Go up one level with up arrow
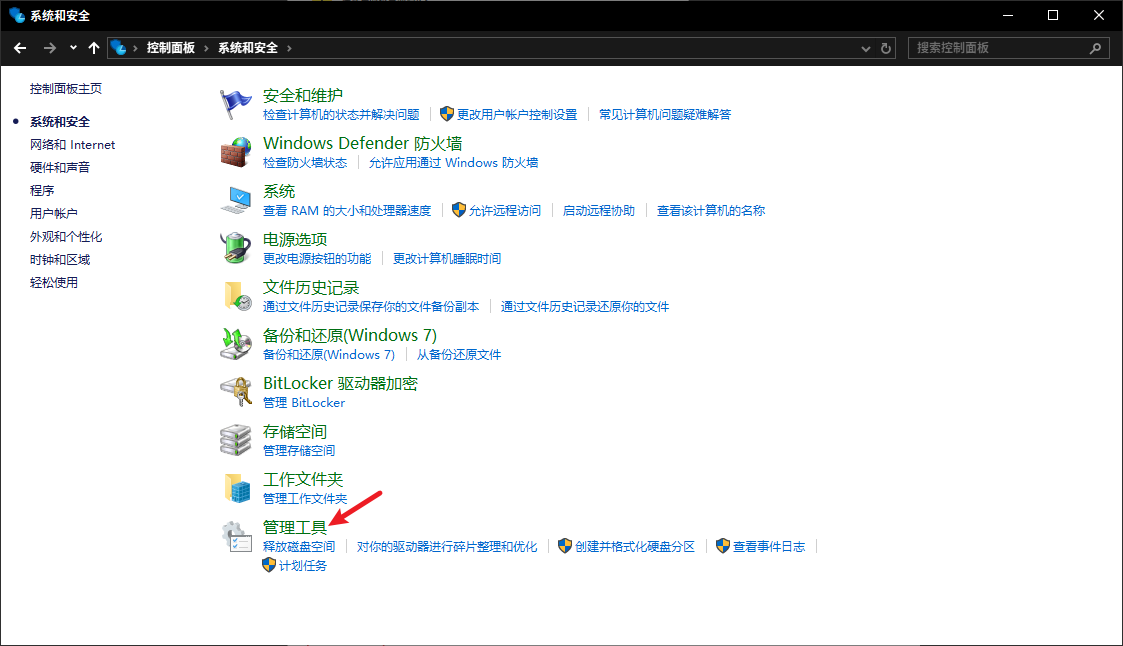The width and height of the screenshot is (1123, 646). pyautogui.click(x=94, y=48)
